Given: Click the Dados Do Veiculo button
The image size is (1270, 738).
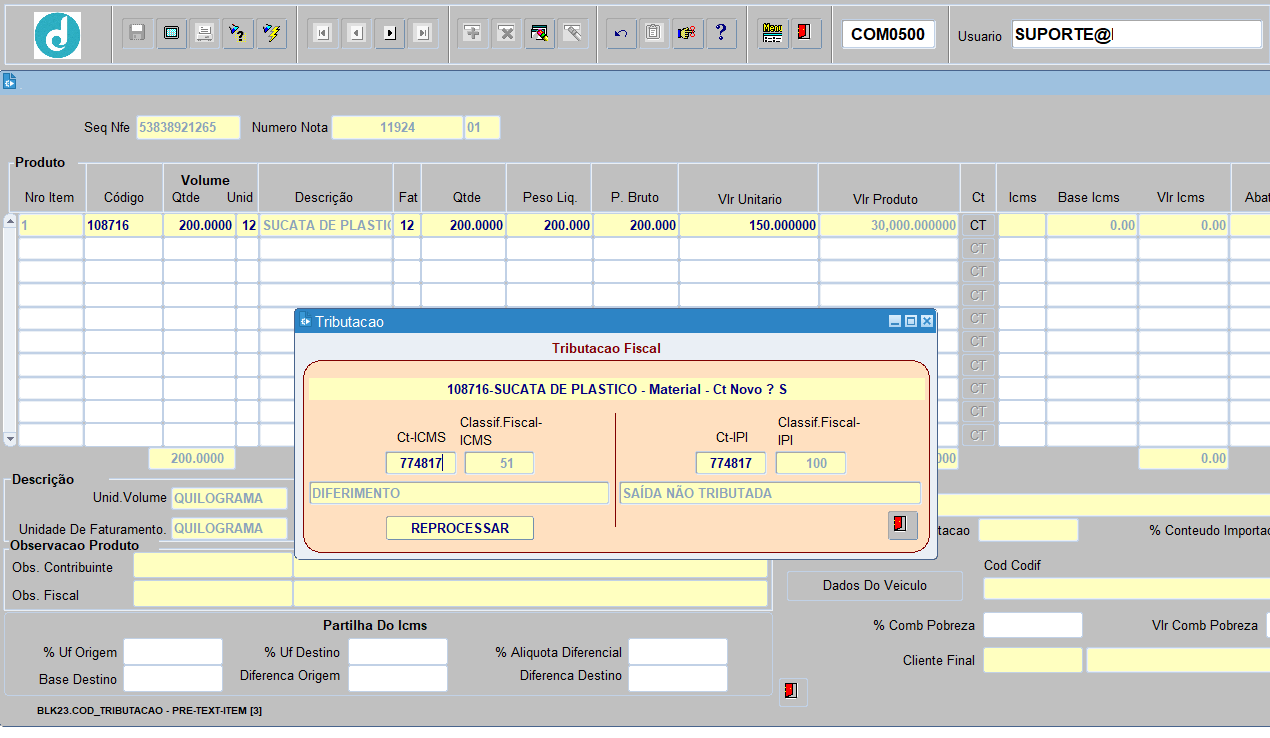Looking at the screenshot, I should coord(875,585).
